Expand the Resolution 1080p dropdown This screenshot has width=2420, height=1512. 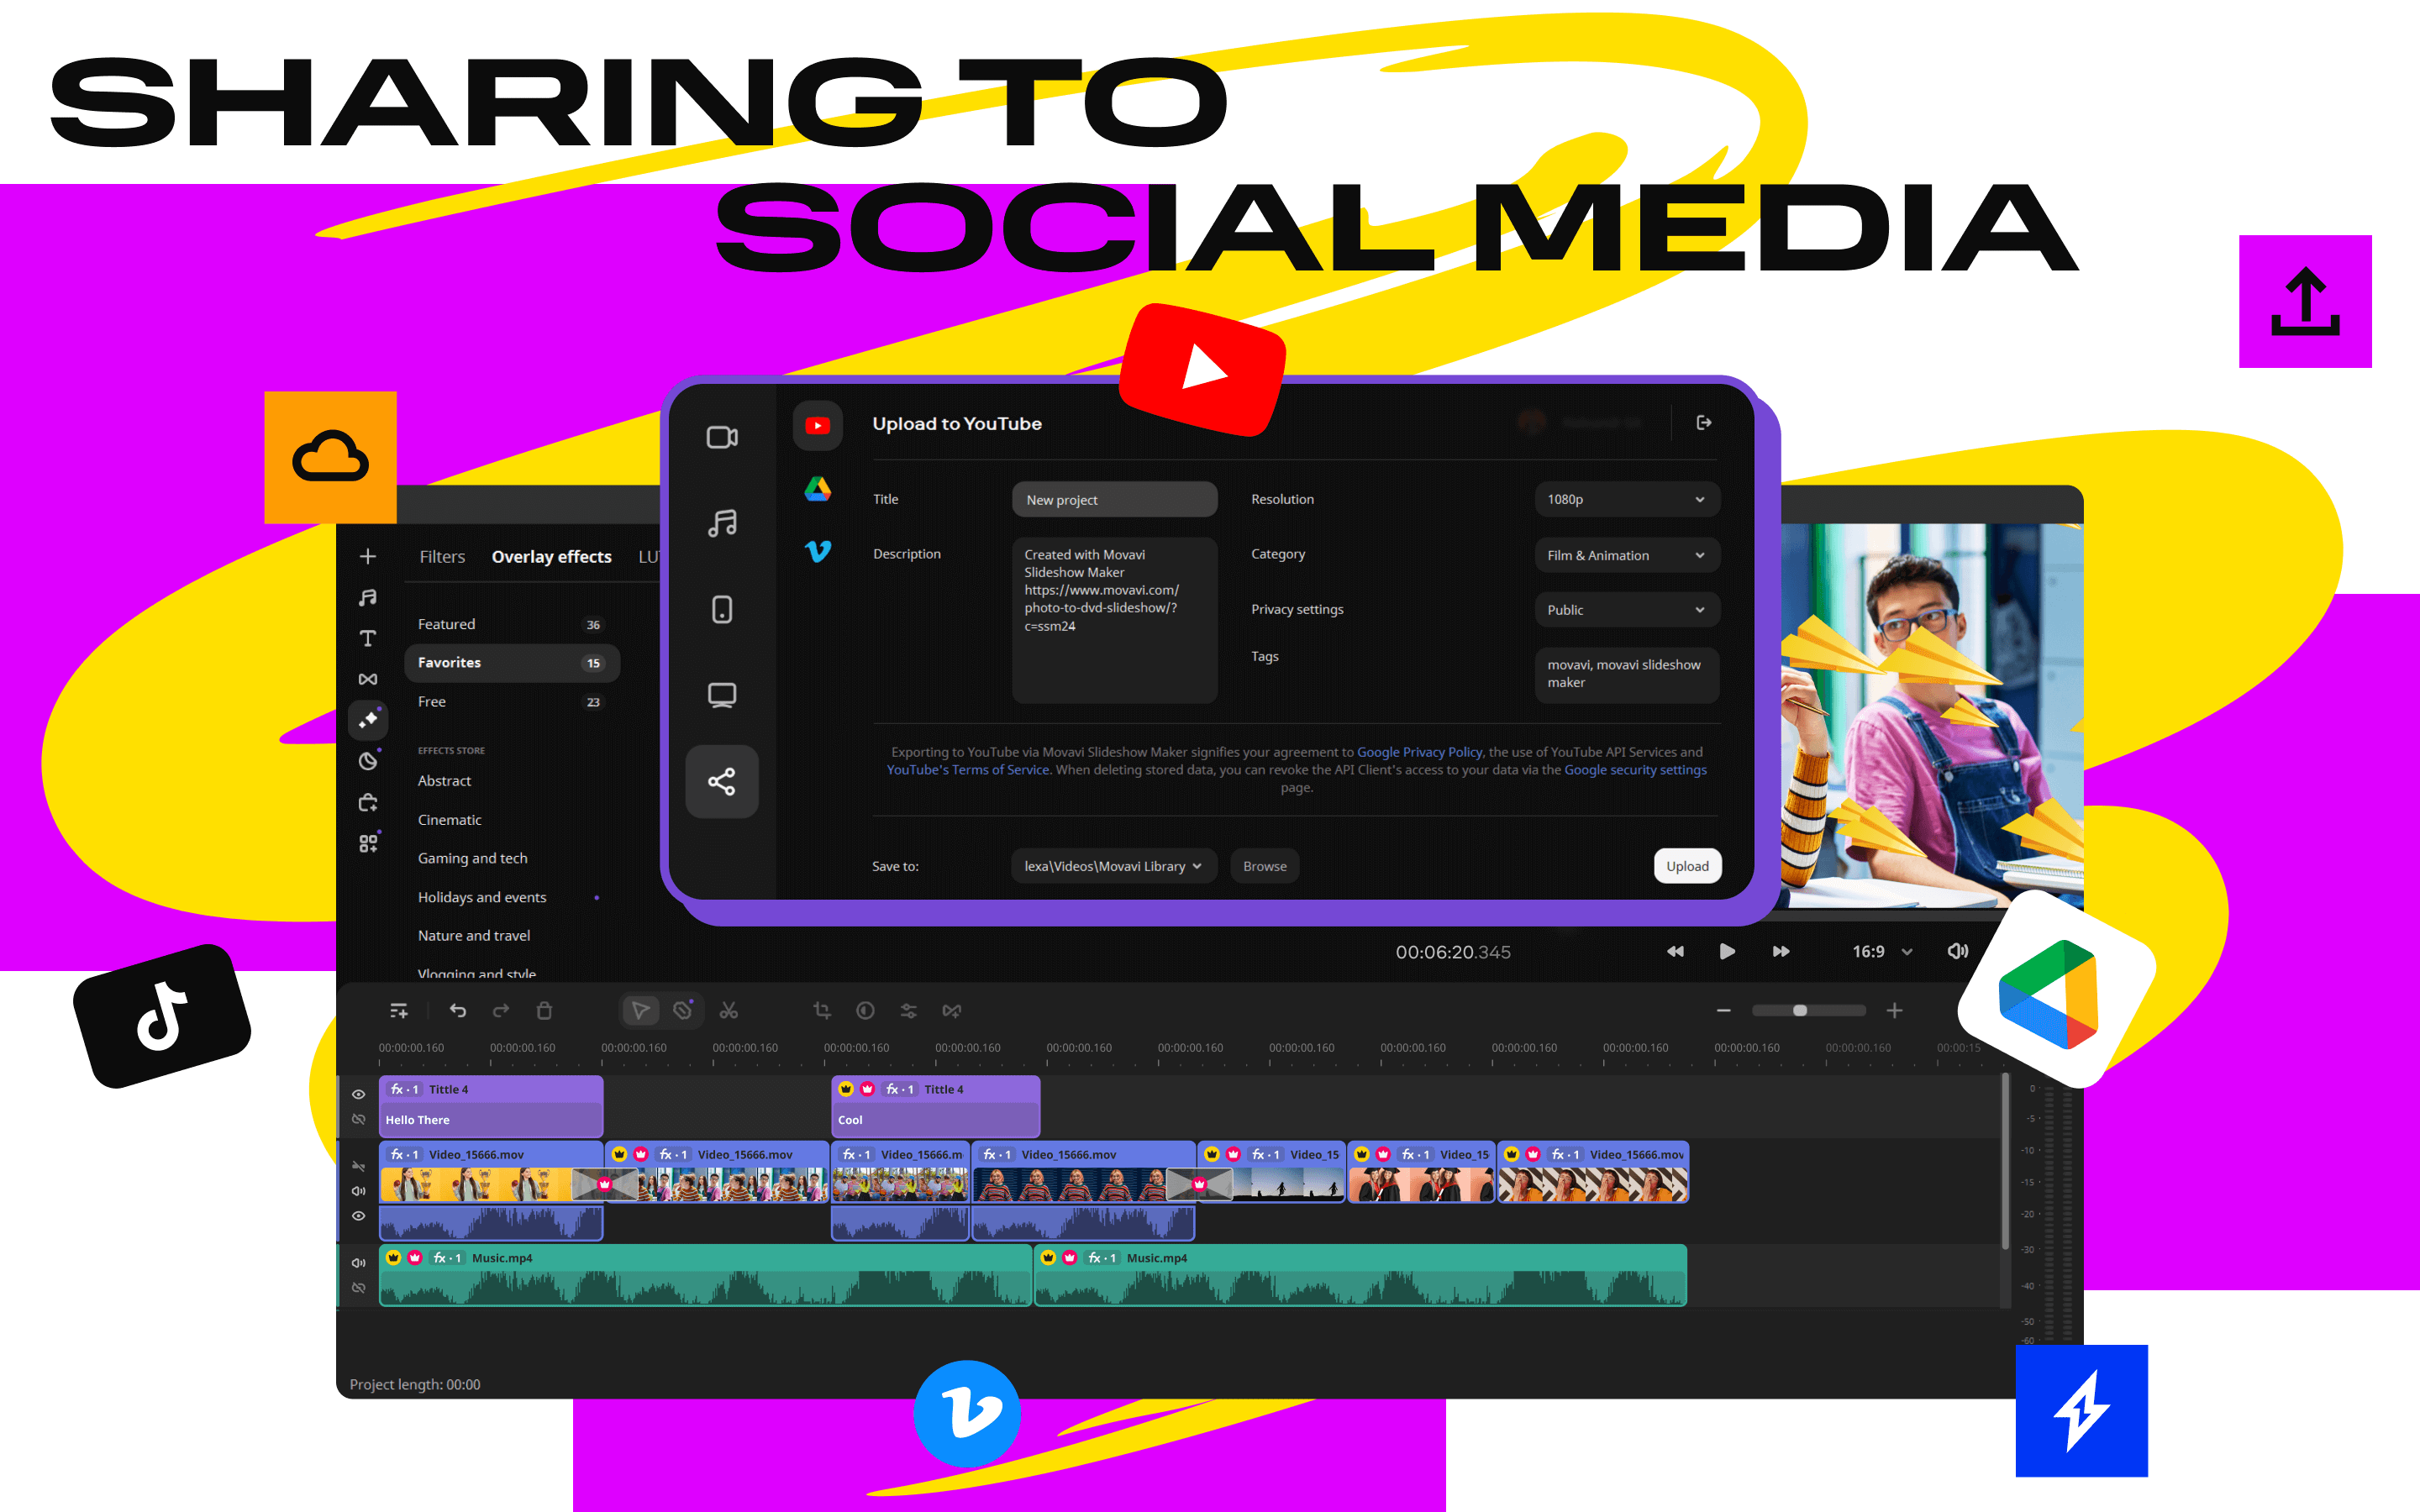point(1627,499)
